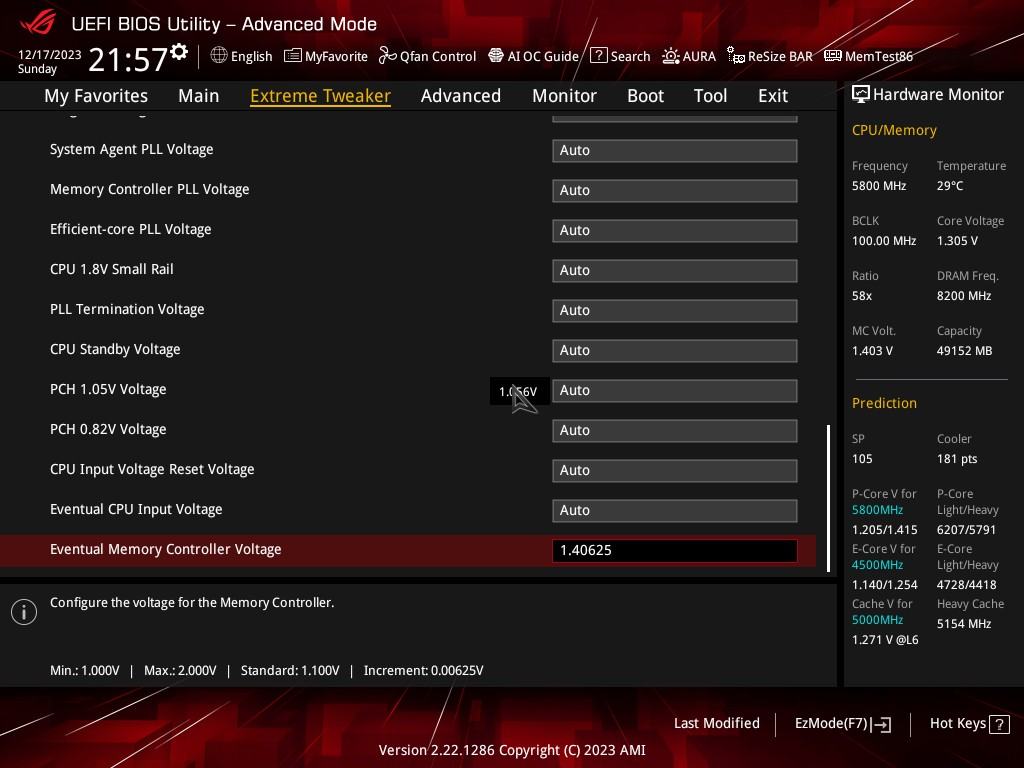This screenshot has width=1024, height=768.
Task: Launch MemTest86 icon
Action: coord(833,56)
